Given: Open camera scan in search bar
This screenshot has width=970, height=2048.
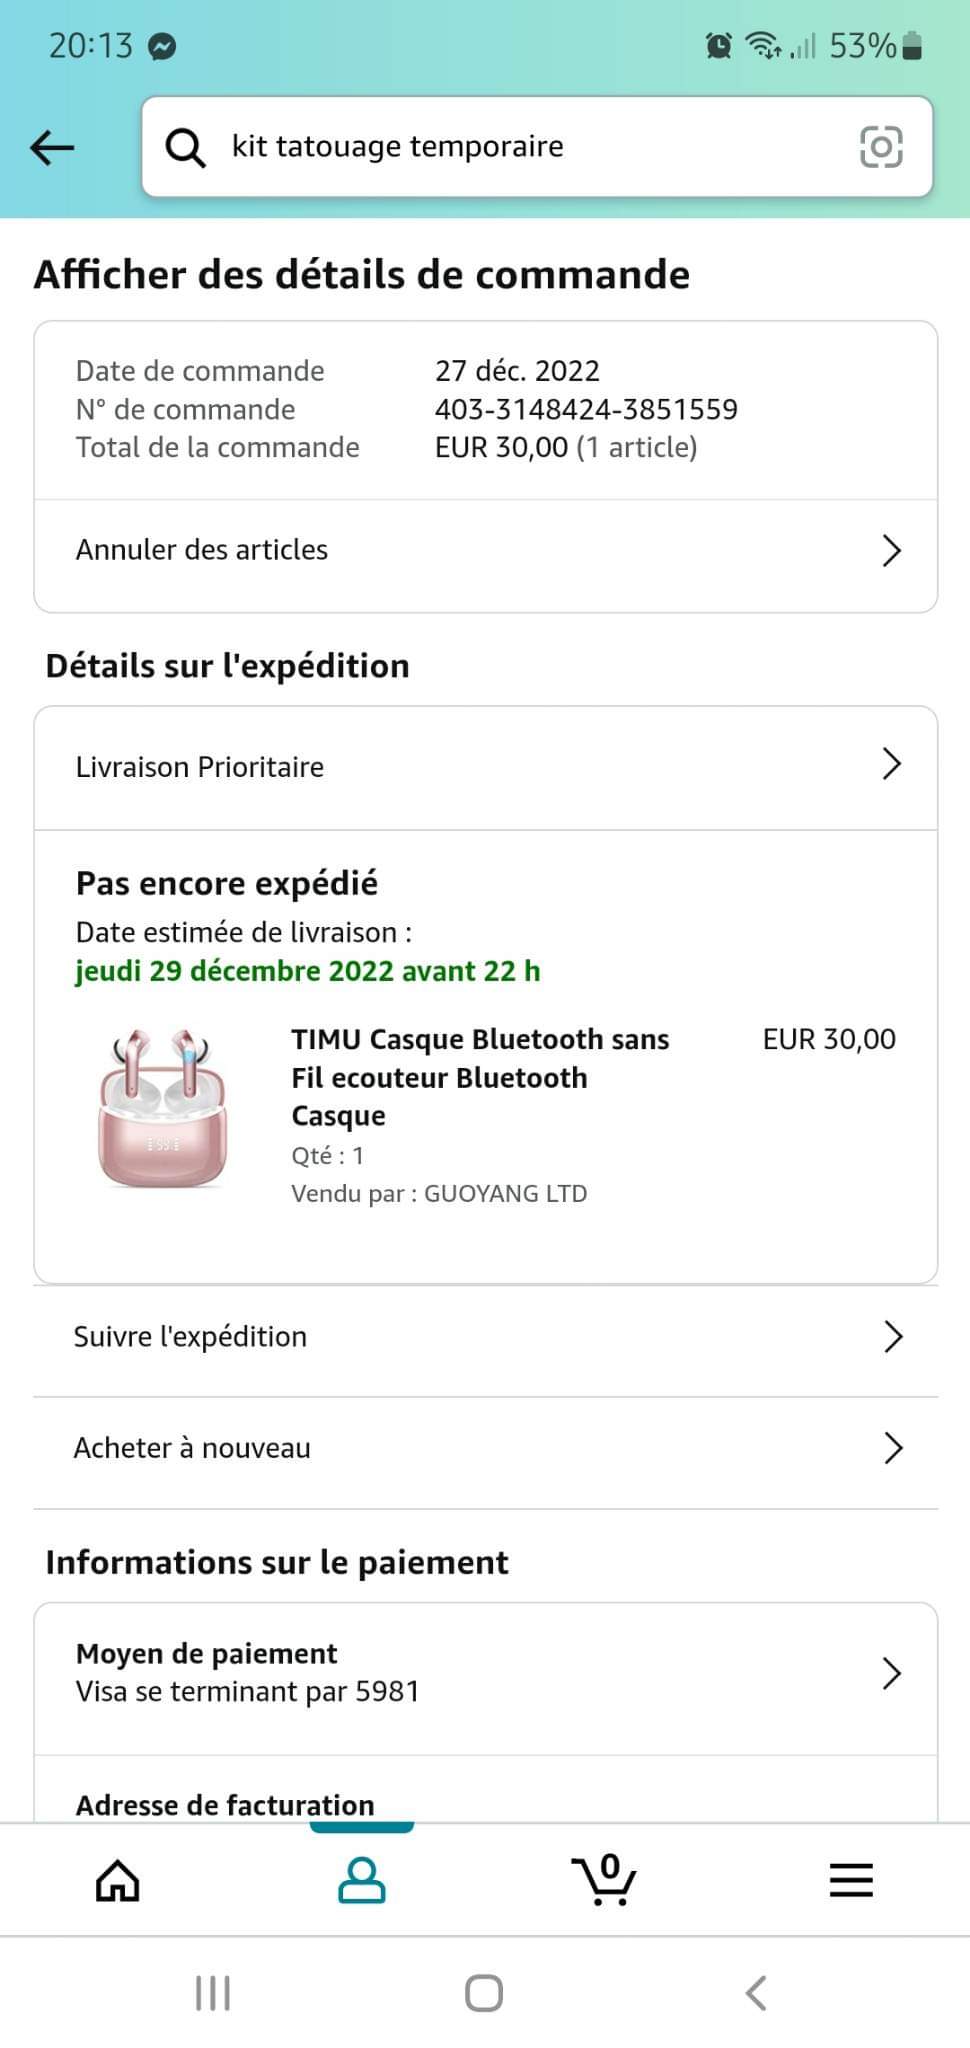Looking at the screenshot, I should [x=880, y=147].
